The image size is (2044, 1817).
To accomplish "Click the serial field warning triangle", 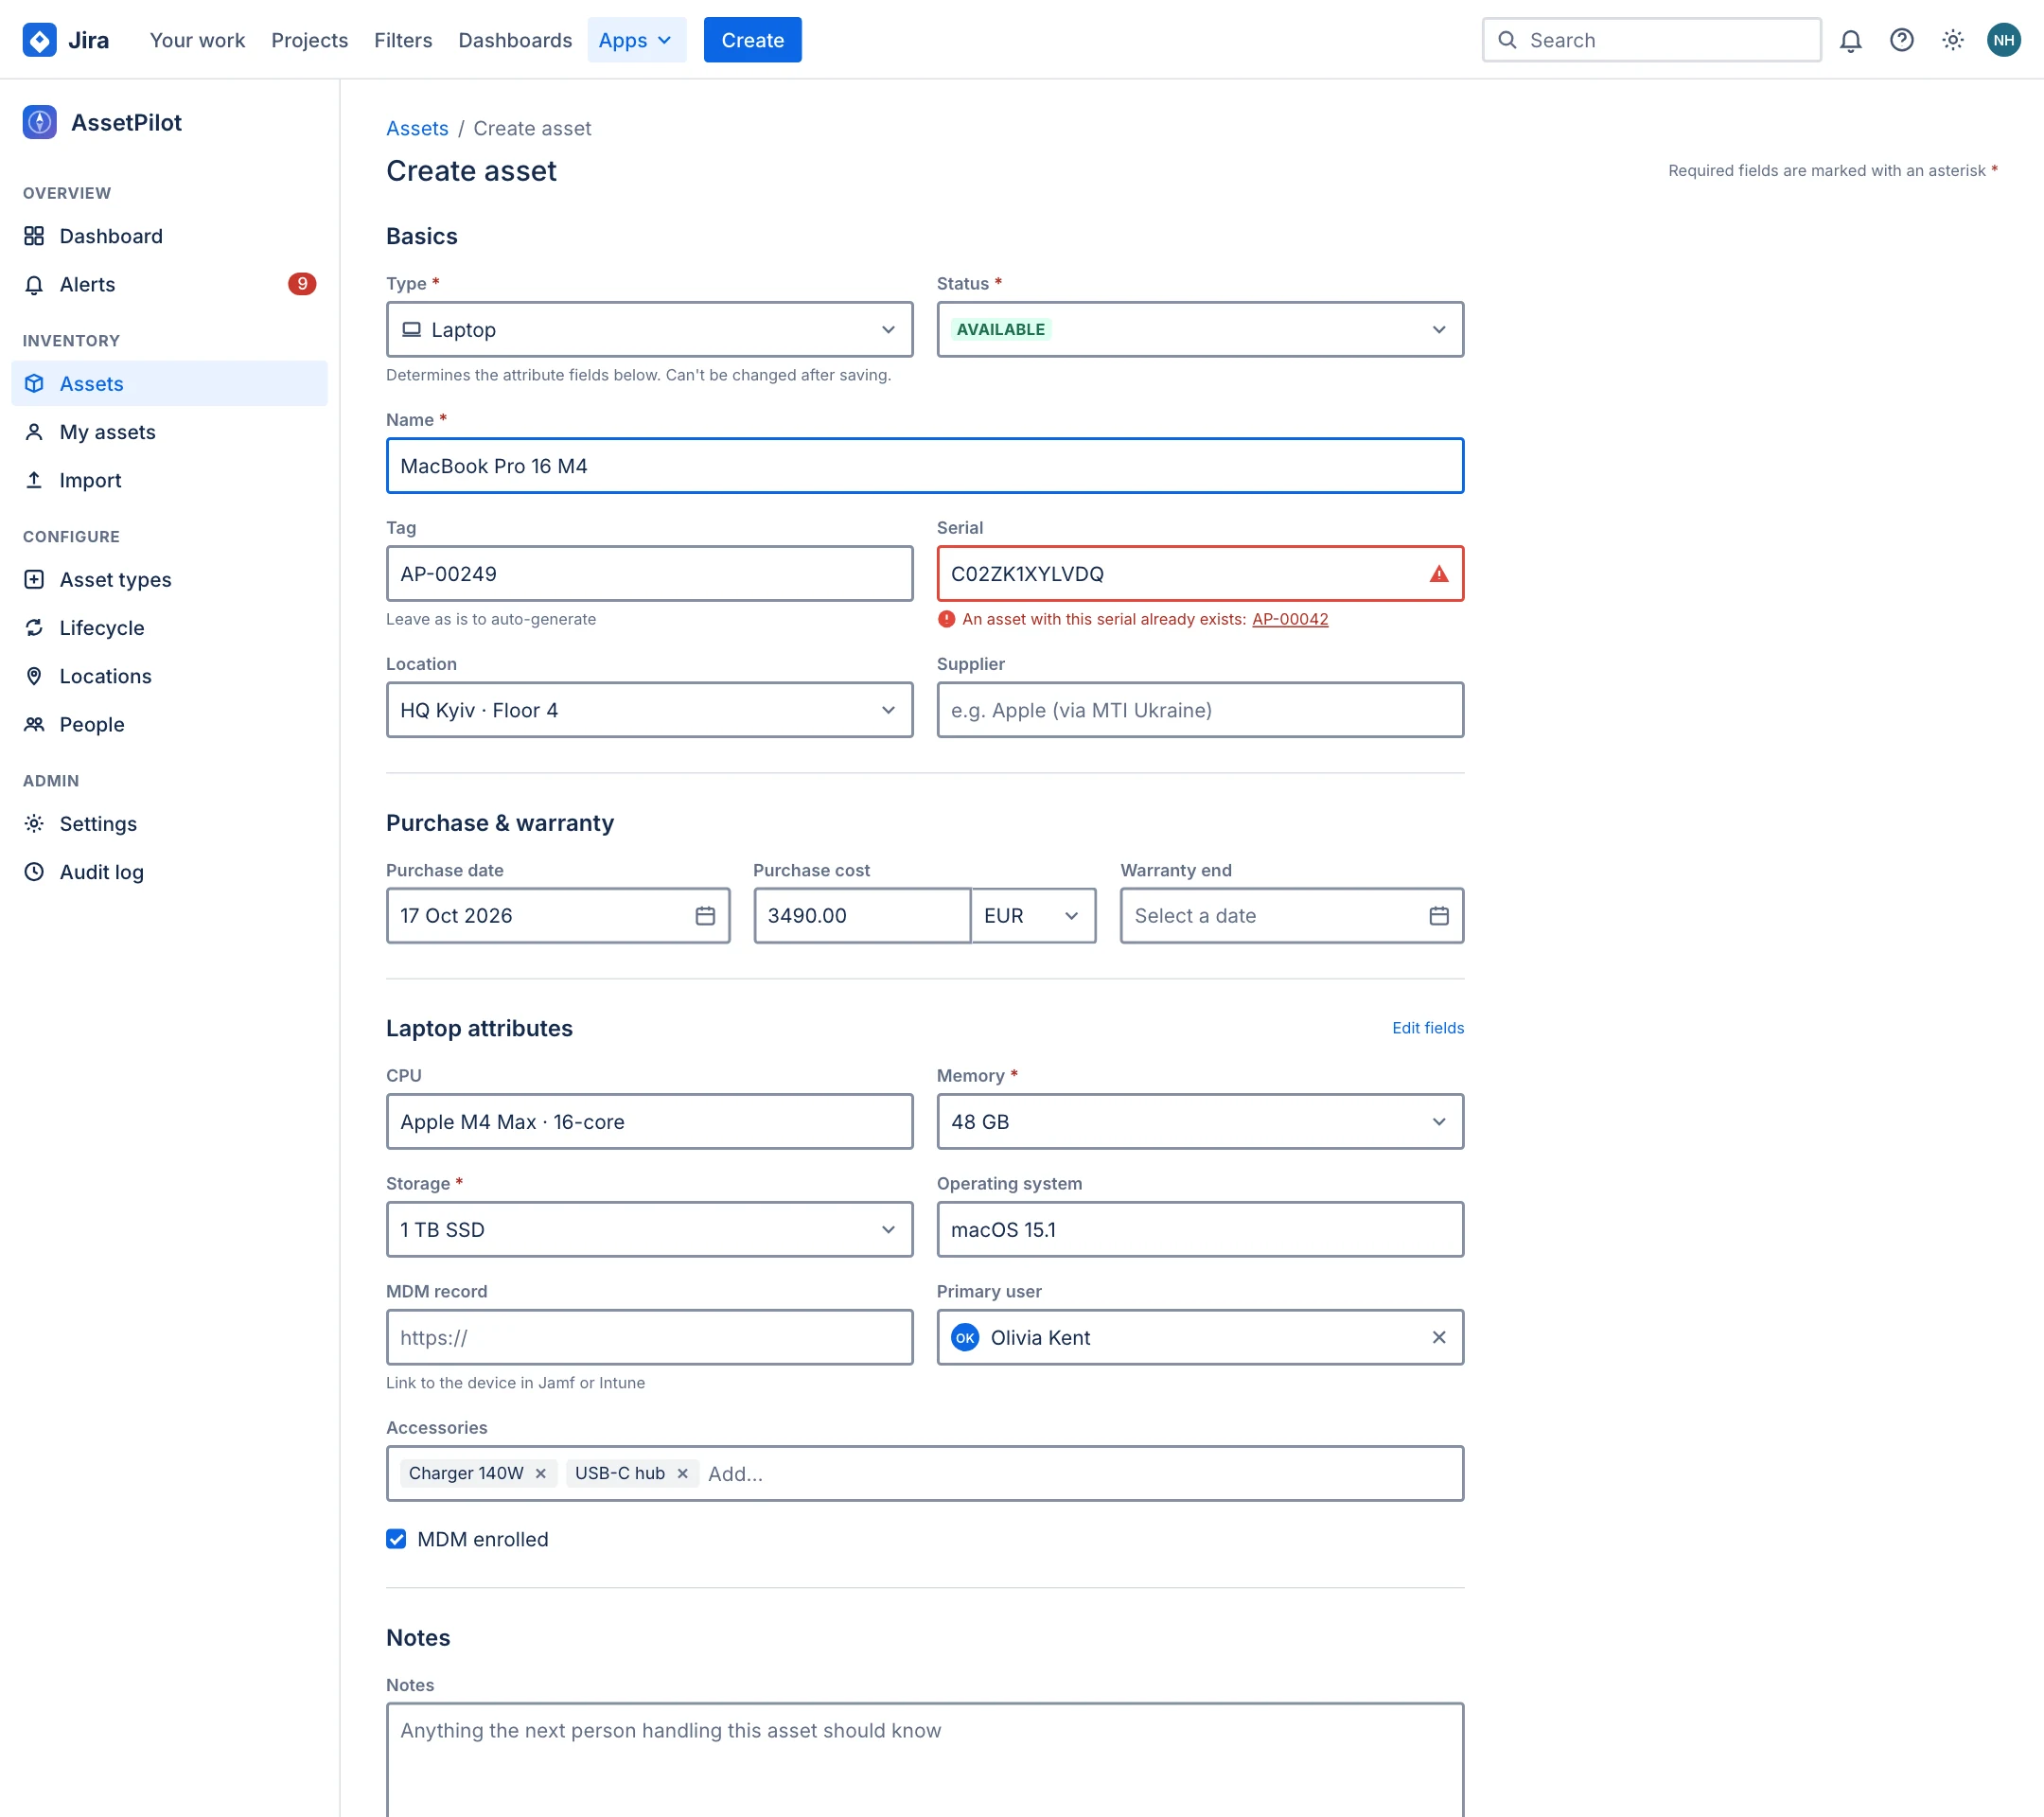I will (x=1439, y=574).
